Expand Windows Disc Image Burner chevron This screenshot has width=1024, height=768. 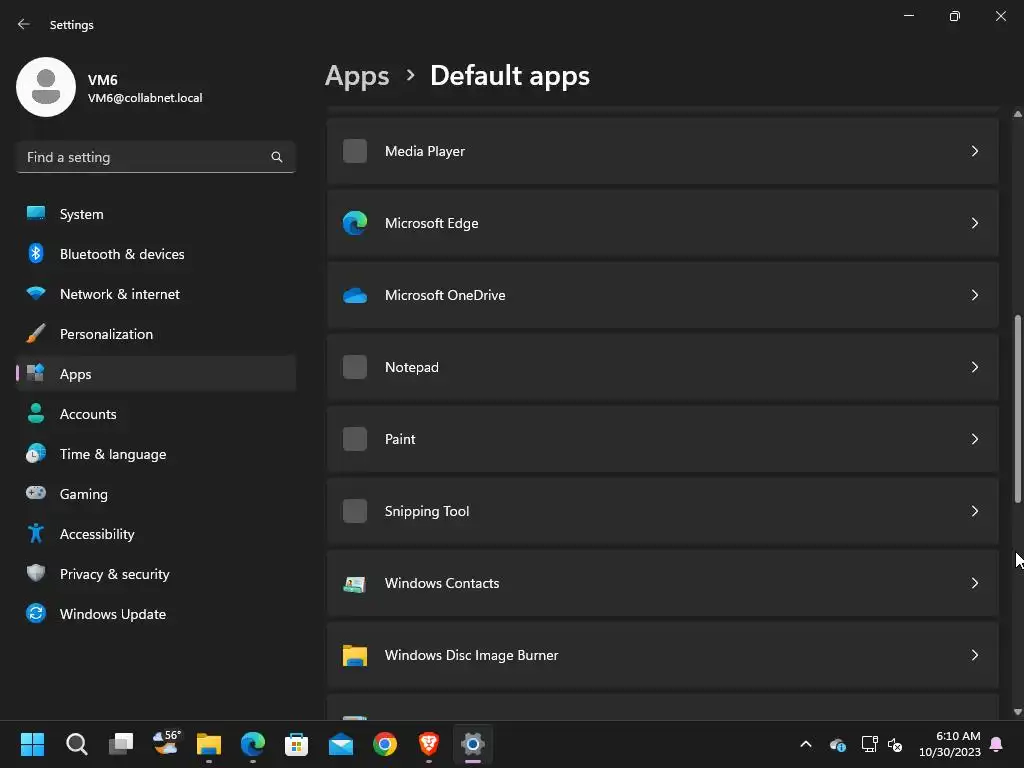(974, 655)
